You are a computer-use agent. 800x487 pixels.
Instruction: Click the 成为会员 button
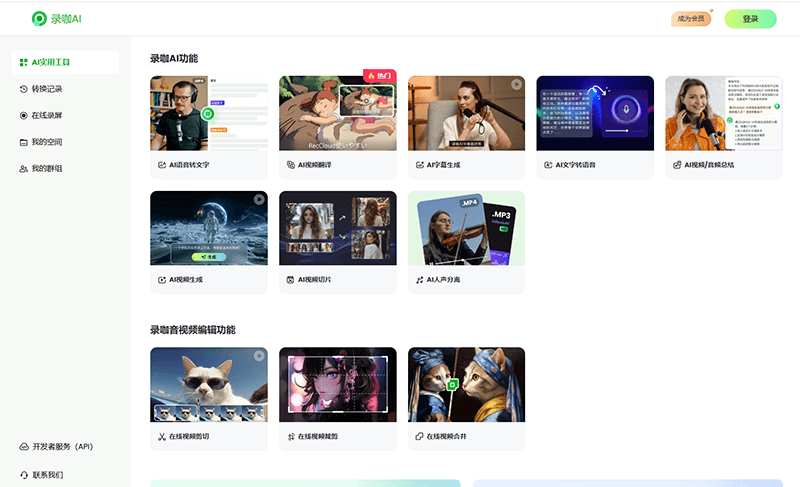point(691,18)
